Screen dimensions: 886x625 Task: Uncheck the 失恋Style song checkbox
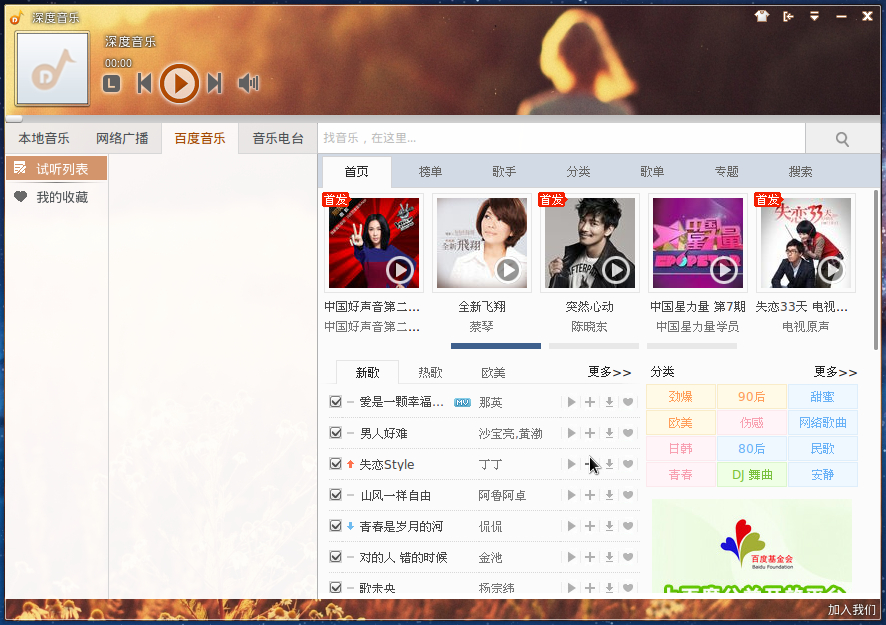coord(336,464)
